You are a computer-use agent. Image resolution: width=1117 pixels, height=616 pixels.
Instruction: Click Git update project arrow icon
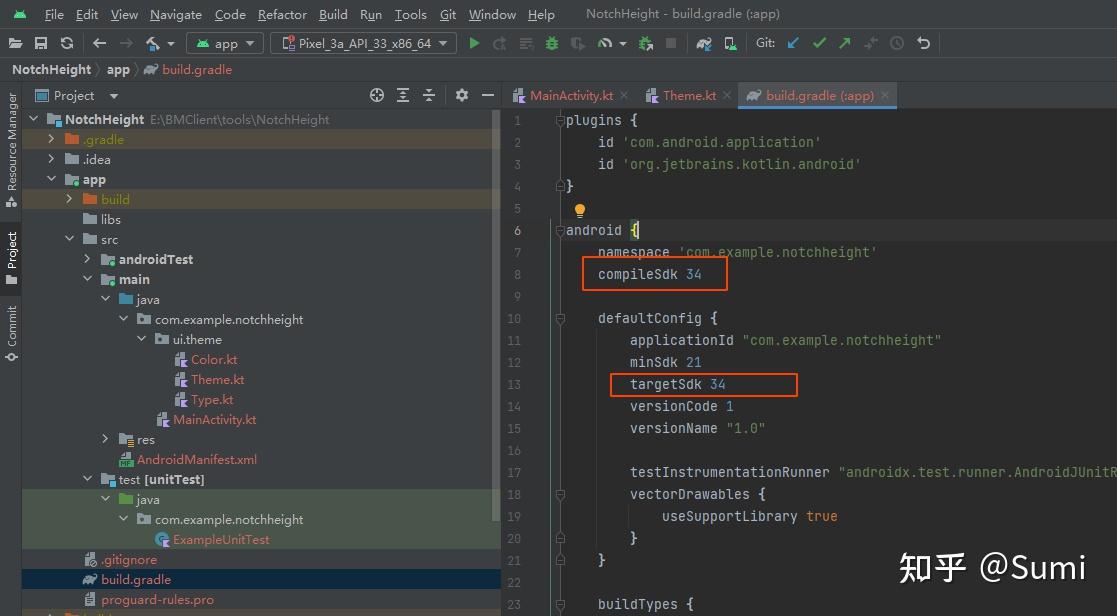click(793, 43)
